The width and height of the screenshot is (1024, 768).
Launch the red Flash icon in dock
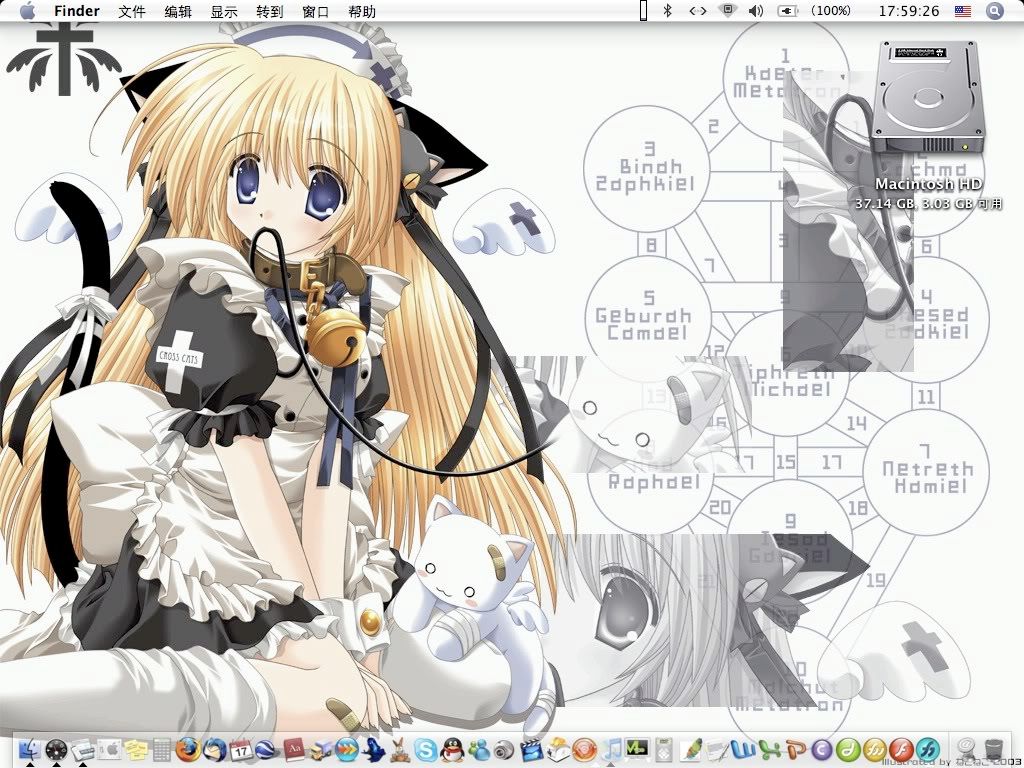(901, 749)
